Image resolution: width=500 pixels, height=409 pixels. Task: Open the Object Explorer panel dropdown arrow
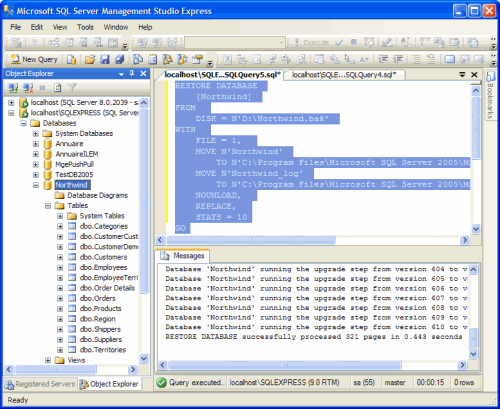point(121,74)
